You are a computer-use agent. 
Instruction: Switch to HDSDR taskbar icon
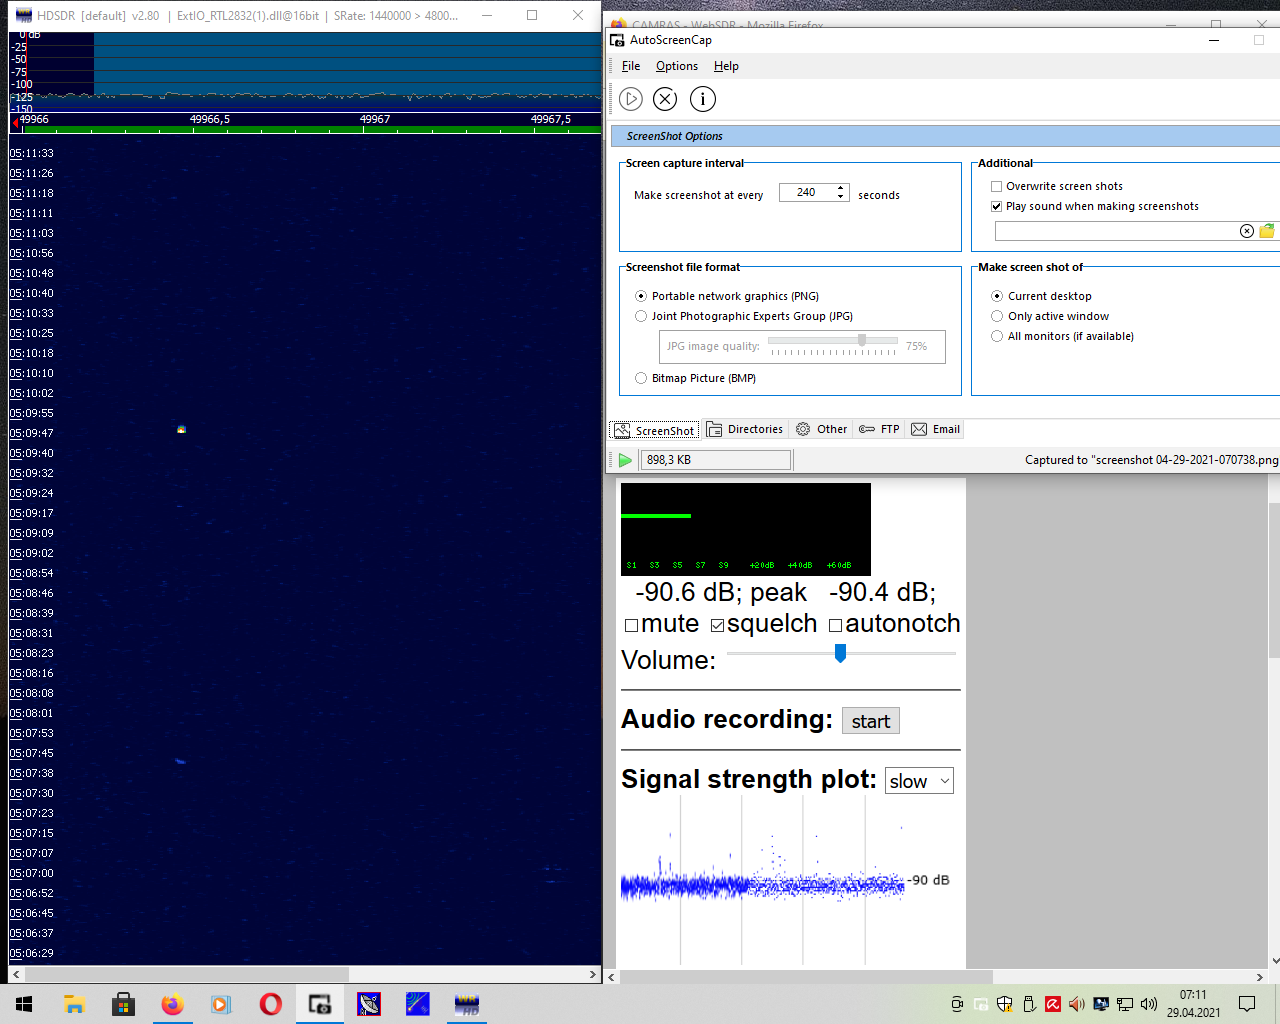(467, 1004)
